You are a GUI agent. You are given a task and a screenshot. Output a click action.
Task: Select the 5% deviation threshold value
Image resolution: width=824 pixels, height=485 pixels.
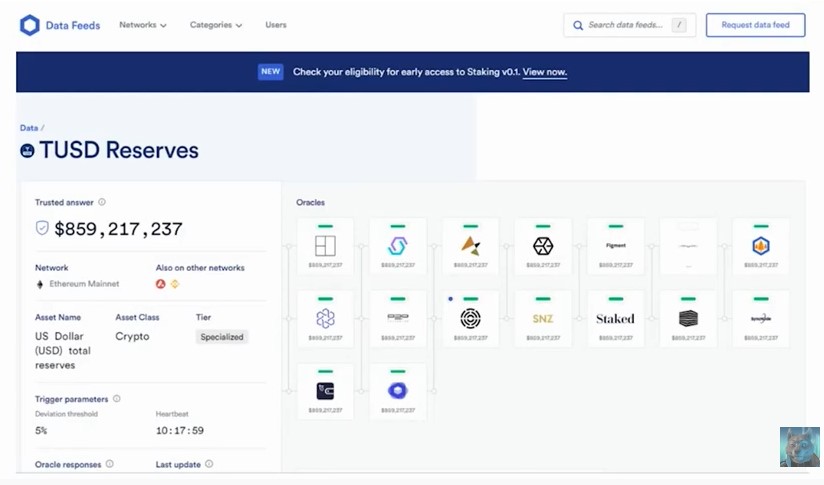(41, 430)
